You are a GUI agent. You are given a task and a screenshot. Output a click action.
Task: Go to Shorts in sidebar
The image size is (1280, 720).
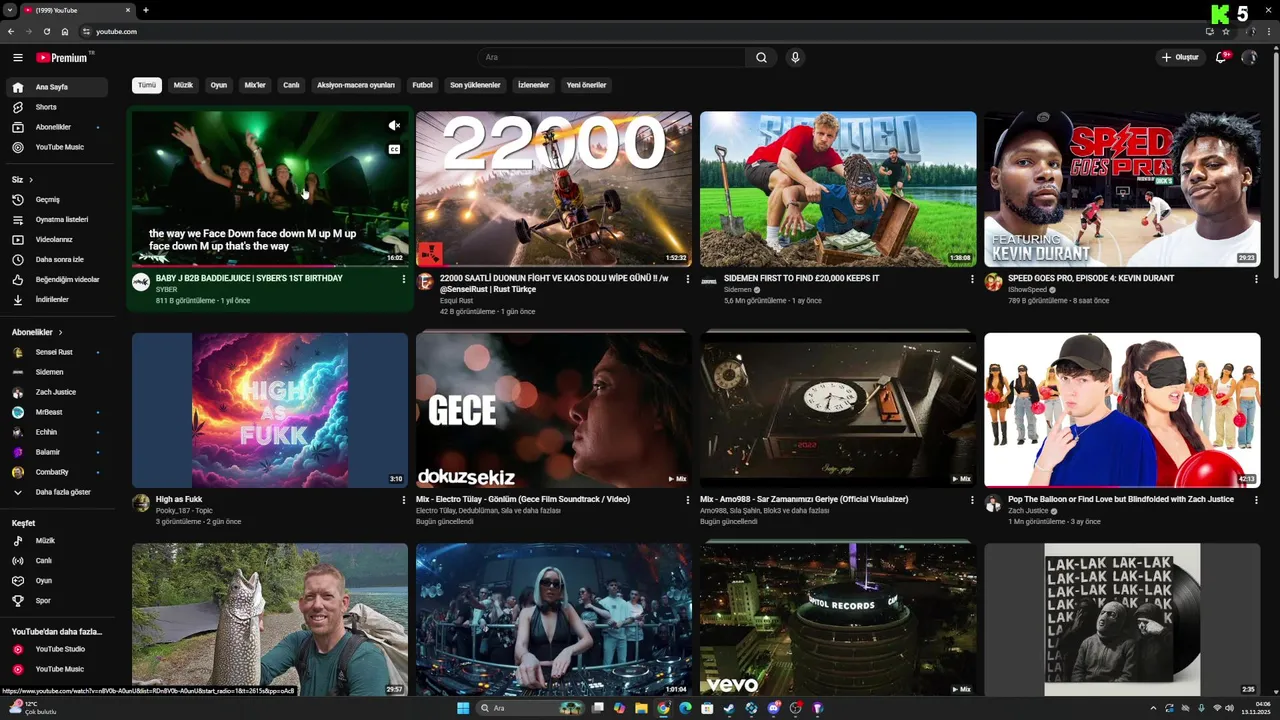click(x=55, y=107)
